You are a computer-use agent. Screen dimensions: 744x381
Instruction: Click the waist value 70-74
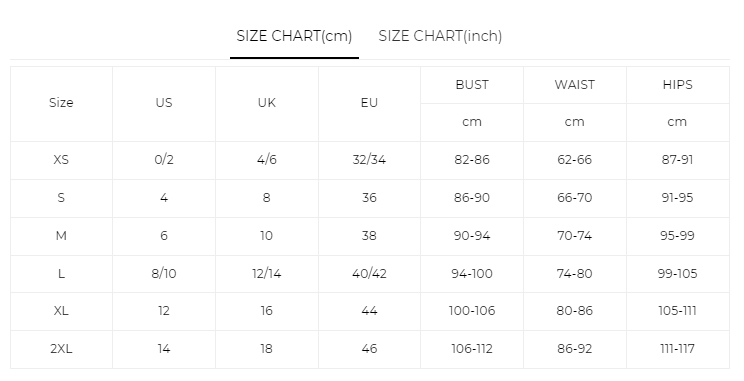575,236
